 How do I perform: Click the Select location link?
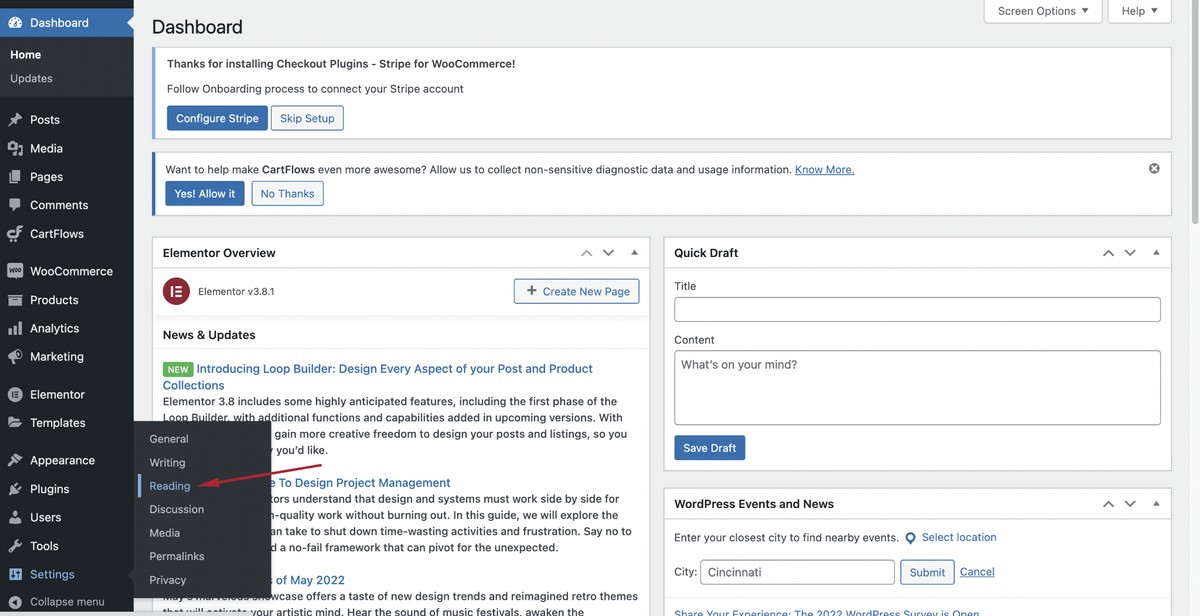coord(959,537)
